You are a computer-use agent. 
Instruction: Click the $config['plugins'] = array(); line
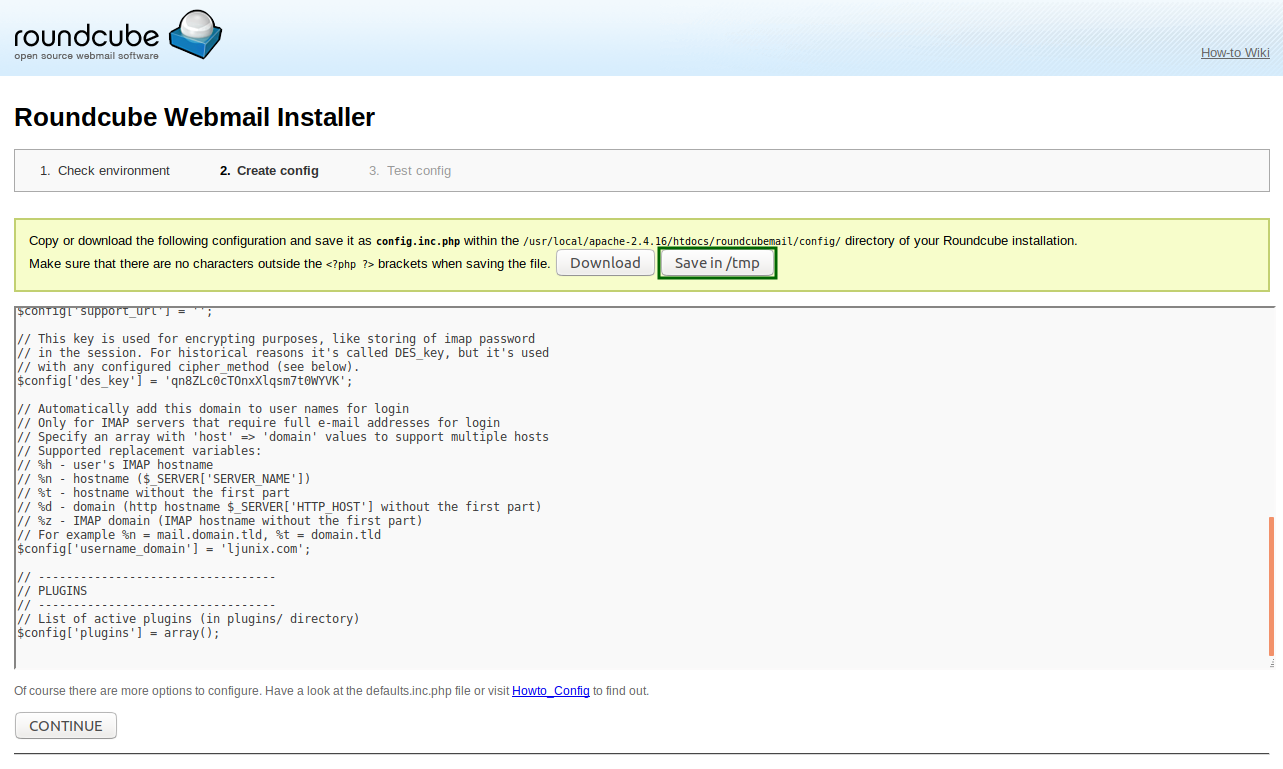118,633
